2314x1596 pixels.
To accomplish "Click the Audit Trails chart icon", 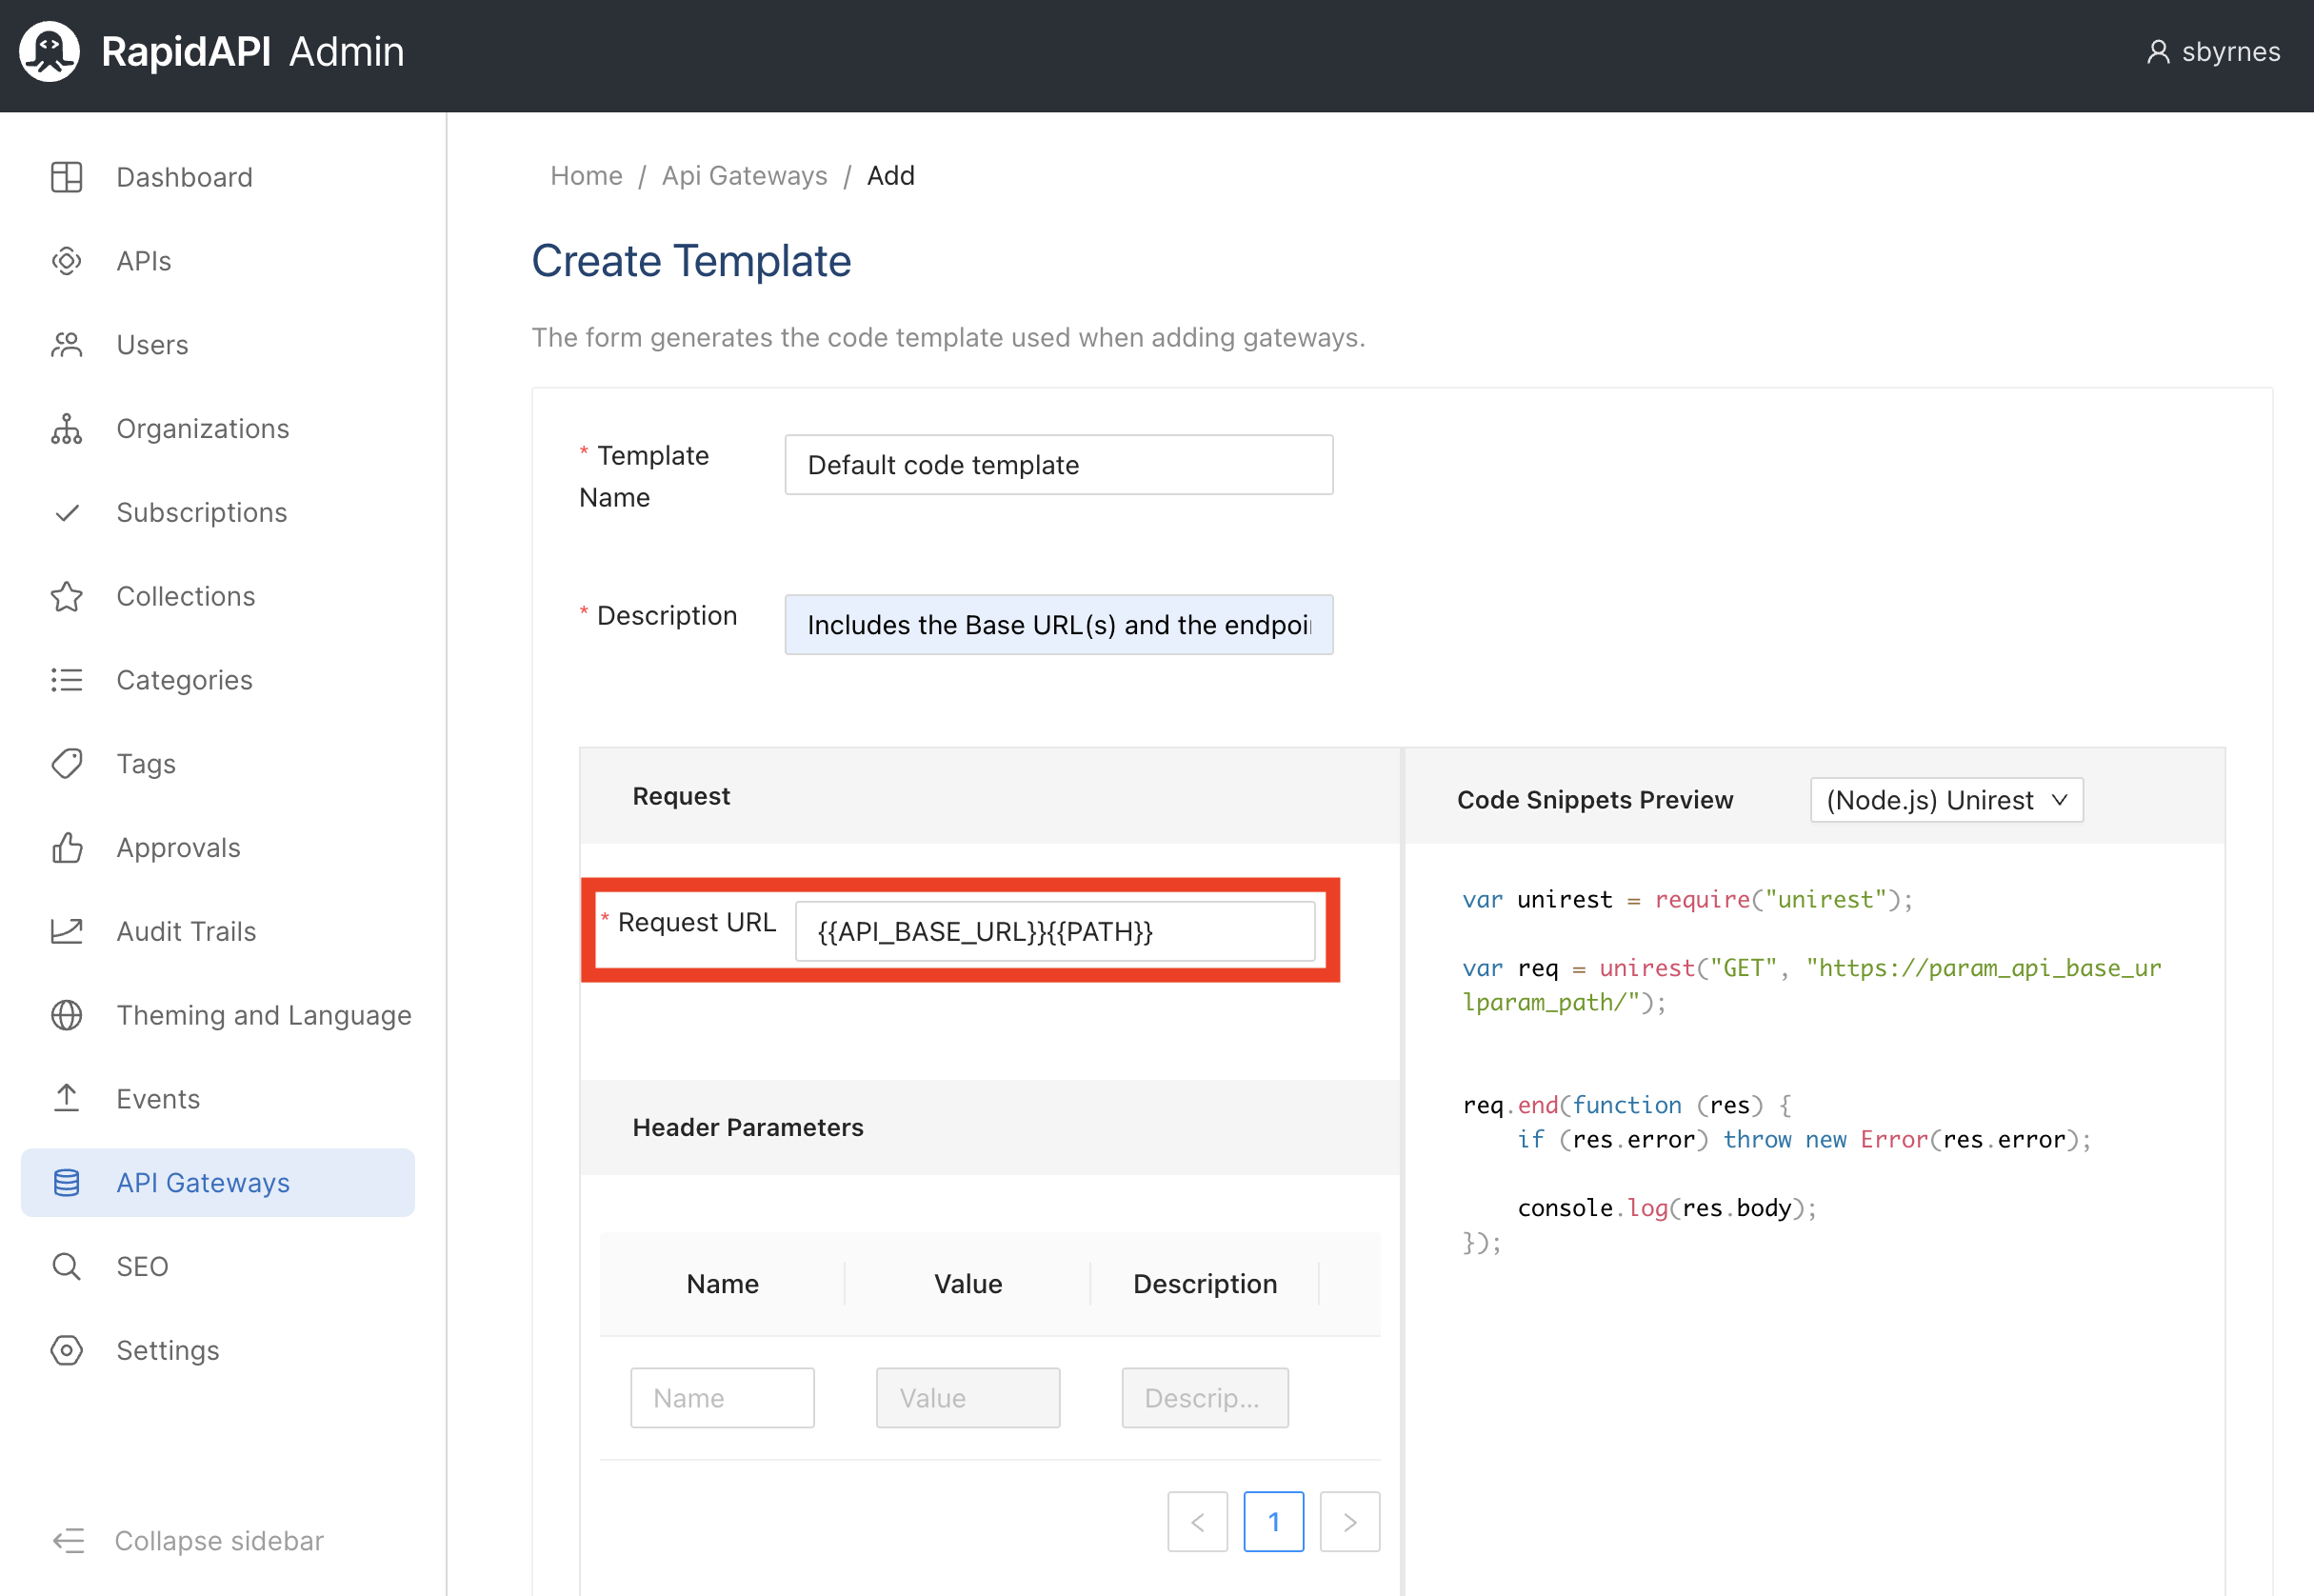I will [66, 931].
